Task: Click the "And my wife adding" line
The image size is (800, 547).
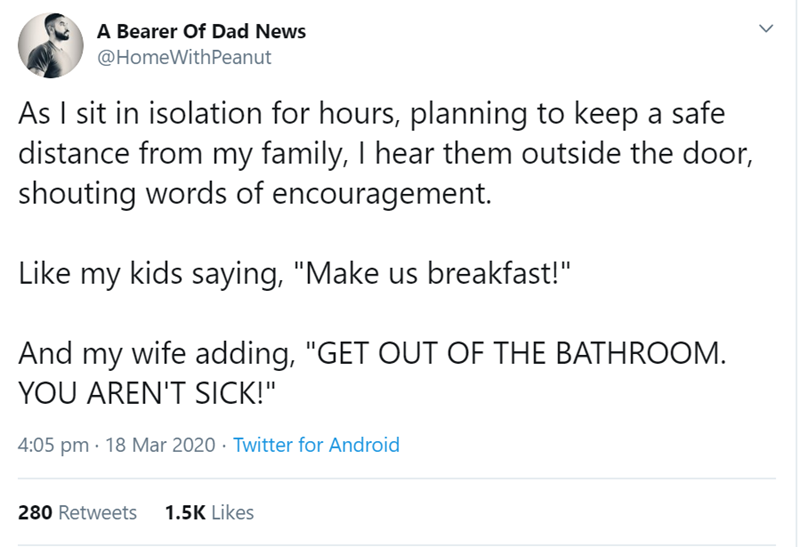Action: 369,352
